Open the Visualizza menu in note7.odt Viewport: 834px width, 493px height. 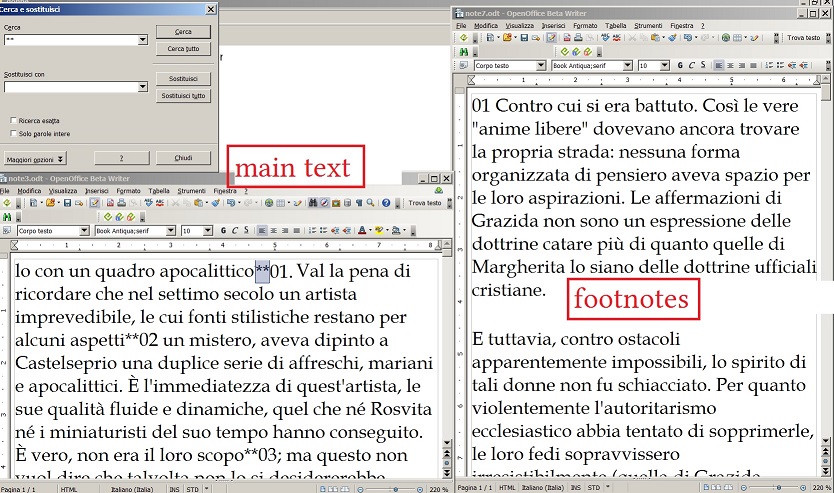click(x=520, y=26)
